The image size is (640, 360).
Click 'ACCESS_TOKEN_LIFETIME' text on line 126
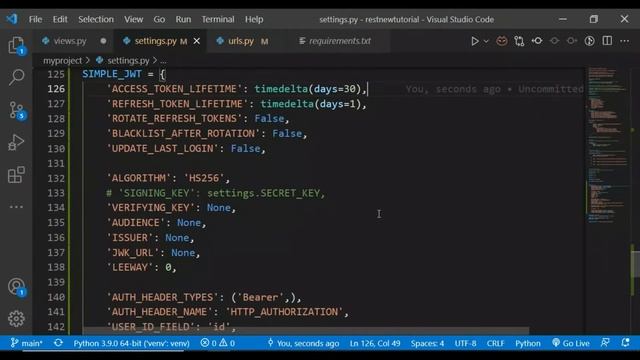pyautogui.click(x=174, y=89)
